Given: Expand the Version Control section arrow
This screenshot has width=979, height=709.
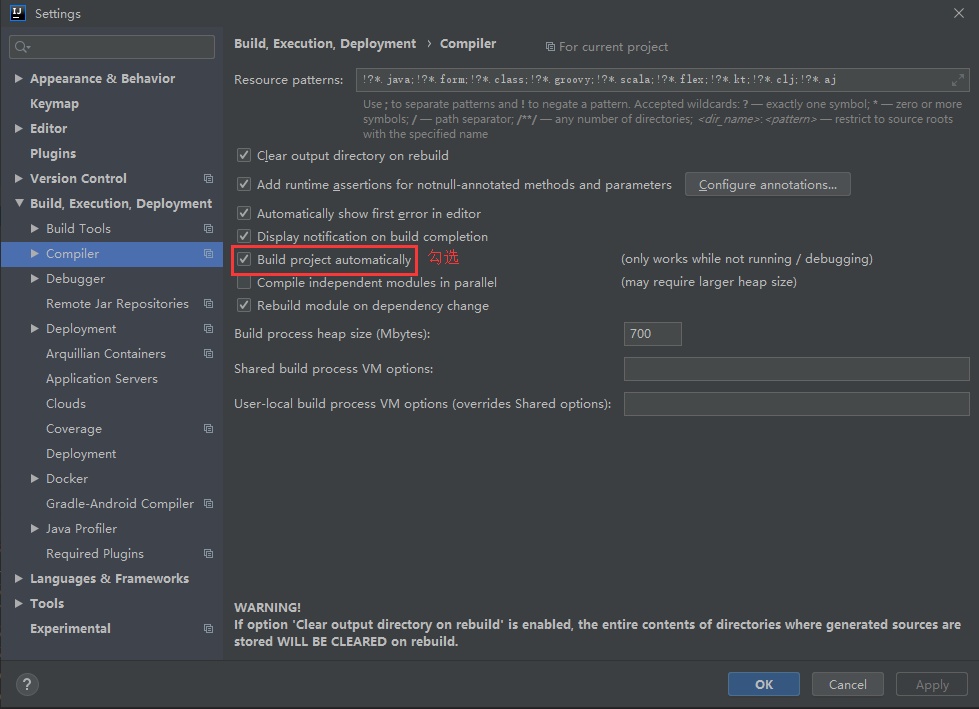Looking at the screenshot, I should point(19,178).
